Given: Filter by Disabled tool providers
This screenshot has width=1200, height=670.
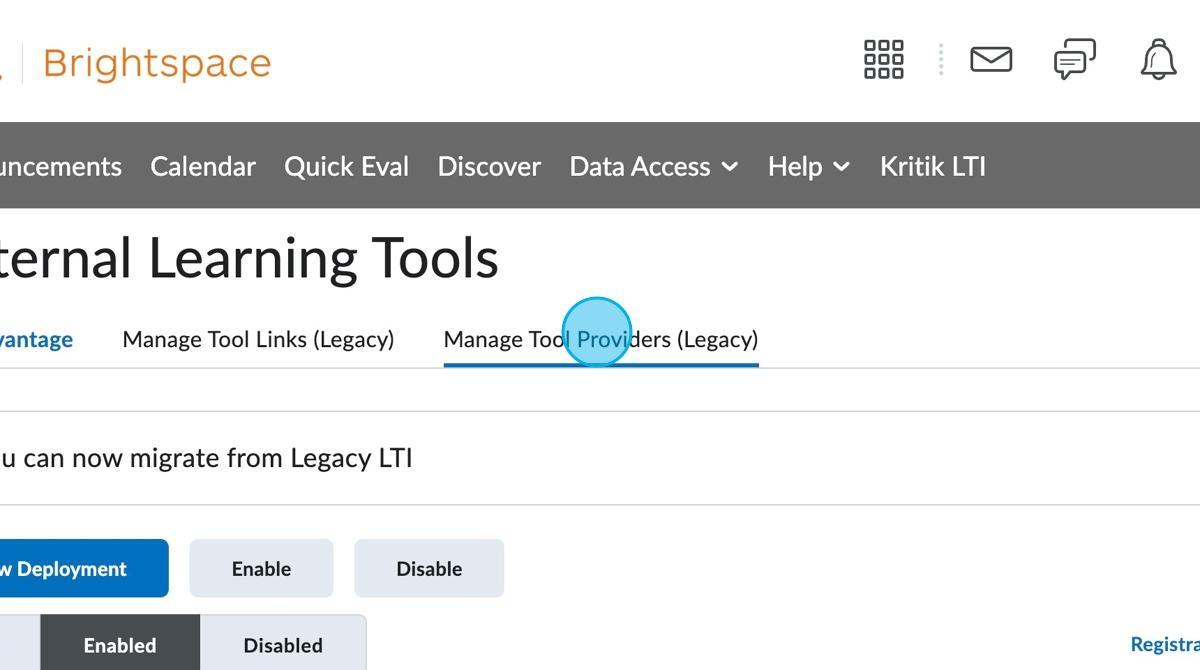Looking at the screenshot, I should (283, 645).
